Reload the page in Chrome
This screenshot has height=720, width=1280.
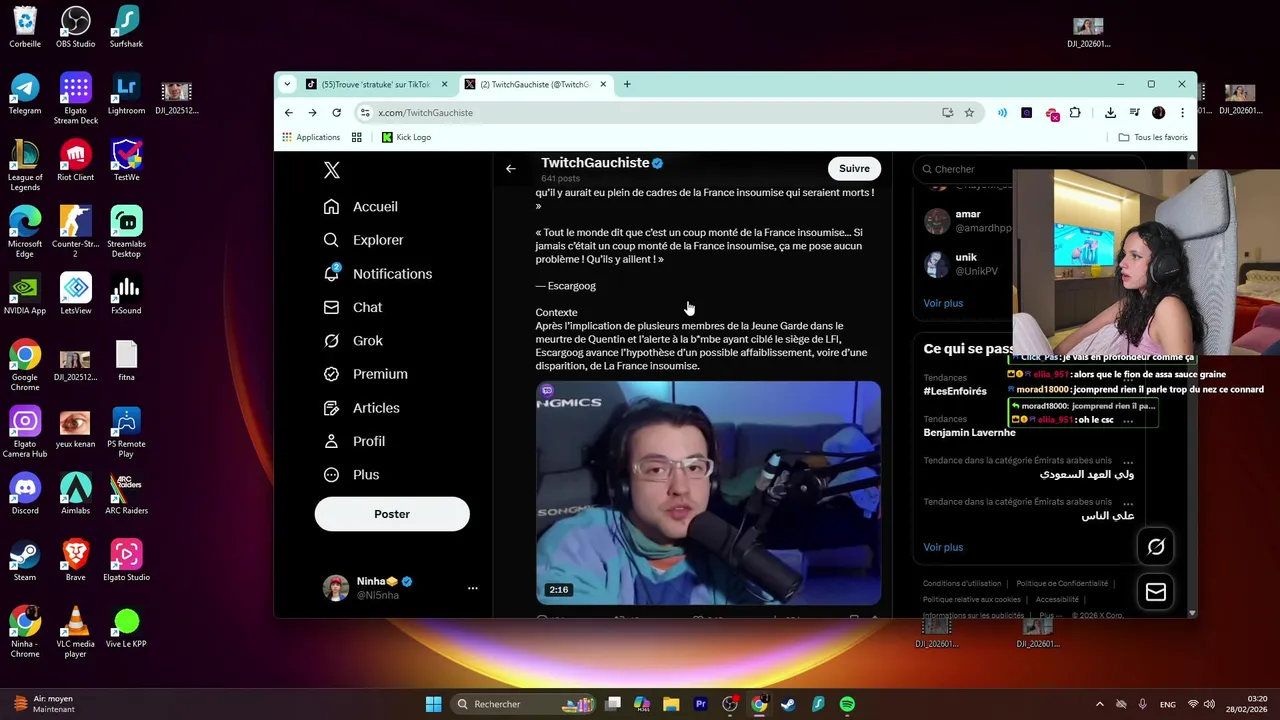(337, 113)
